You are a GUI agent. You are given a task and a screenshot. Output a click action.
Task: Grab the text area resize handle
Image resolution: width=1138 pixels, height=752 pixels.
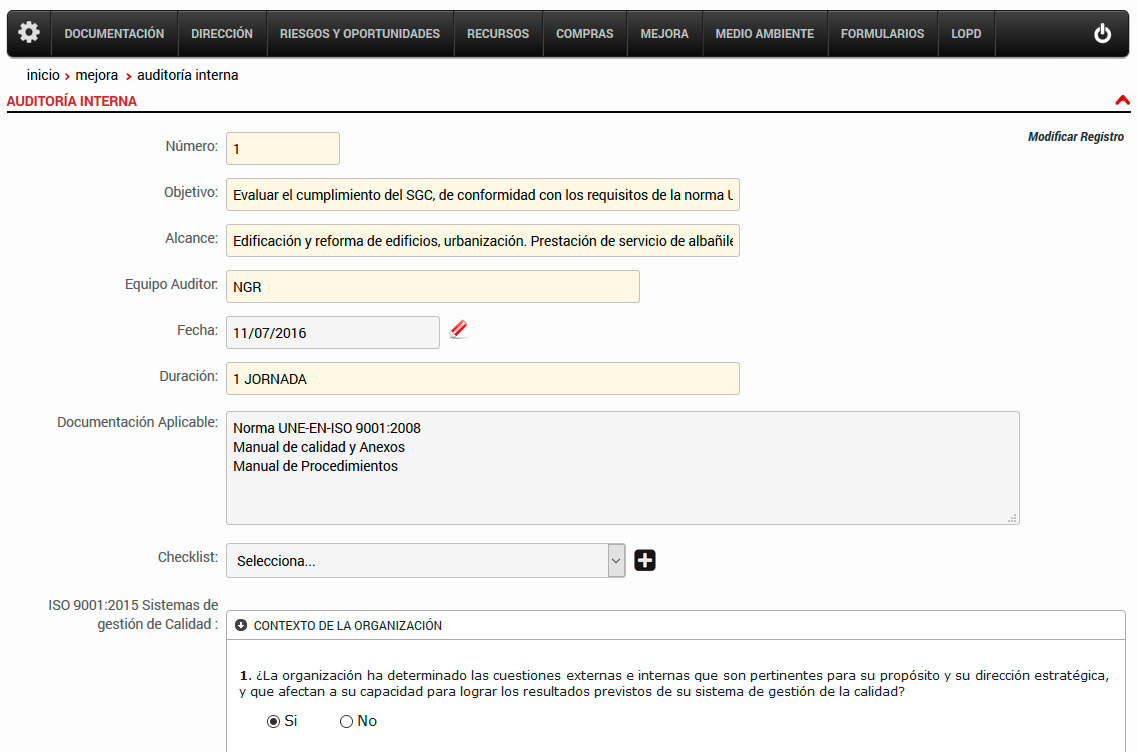1012,518
